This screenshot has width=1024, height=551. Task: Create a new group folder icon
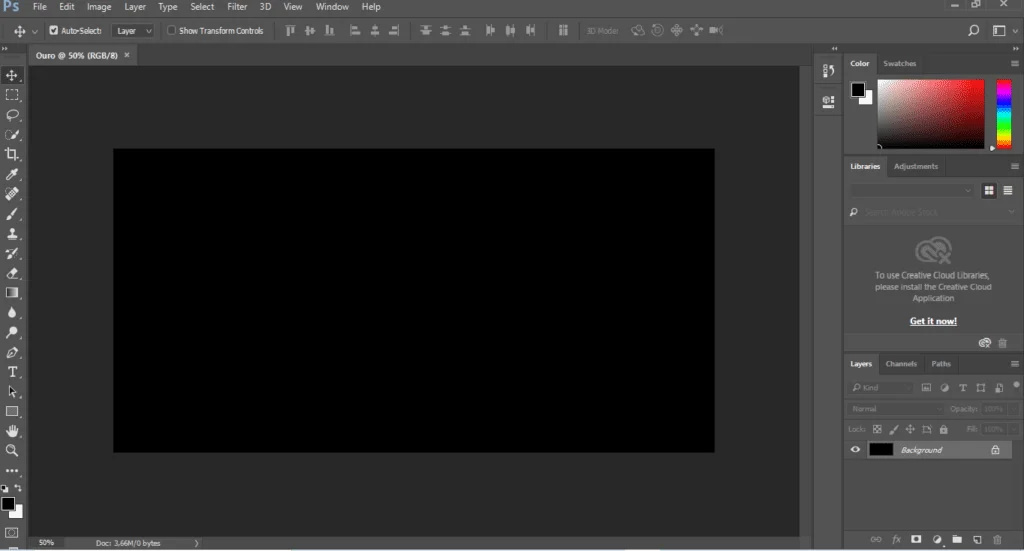pos(957,539)
